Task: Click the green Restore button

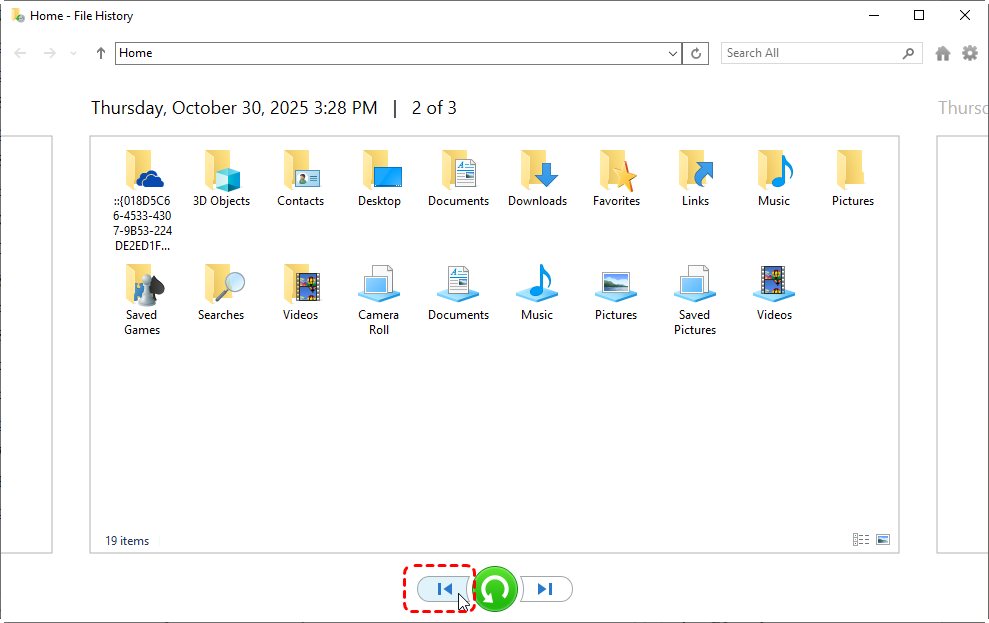Action: (495, 589)
